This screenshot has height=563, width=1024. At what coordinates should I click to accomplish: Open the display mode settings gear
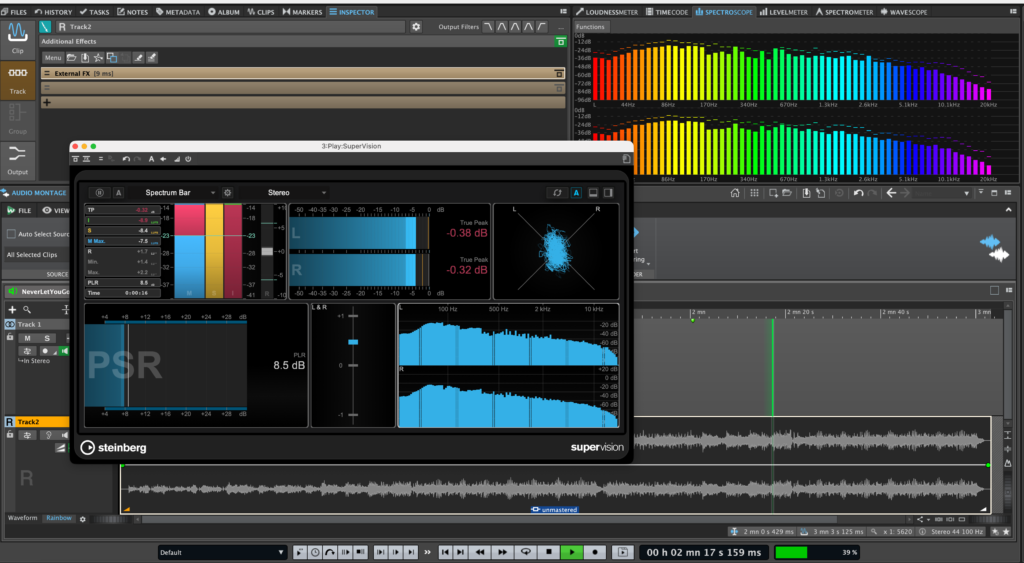(x=83, y=519)
